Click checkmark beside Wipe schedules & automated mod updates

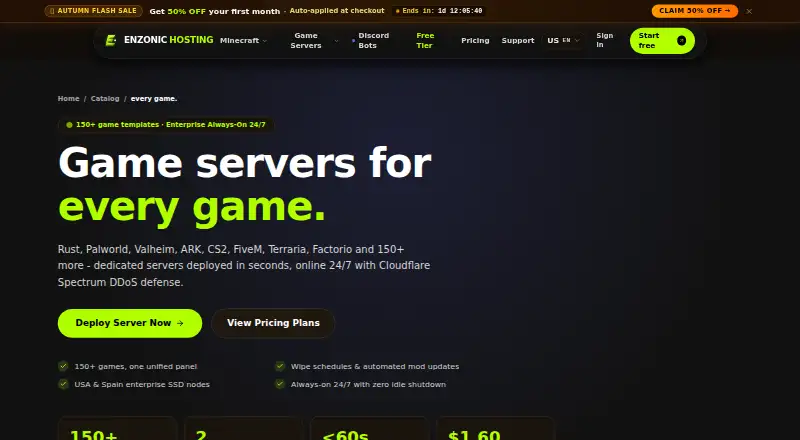coord(280,366)
